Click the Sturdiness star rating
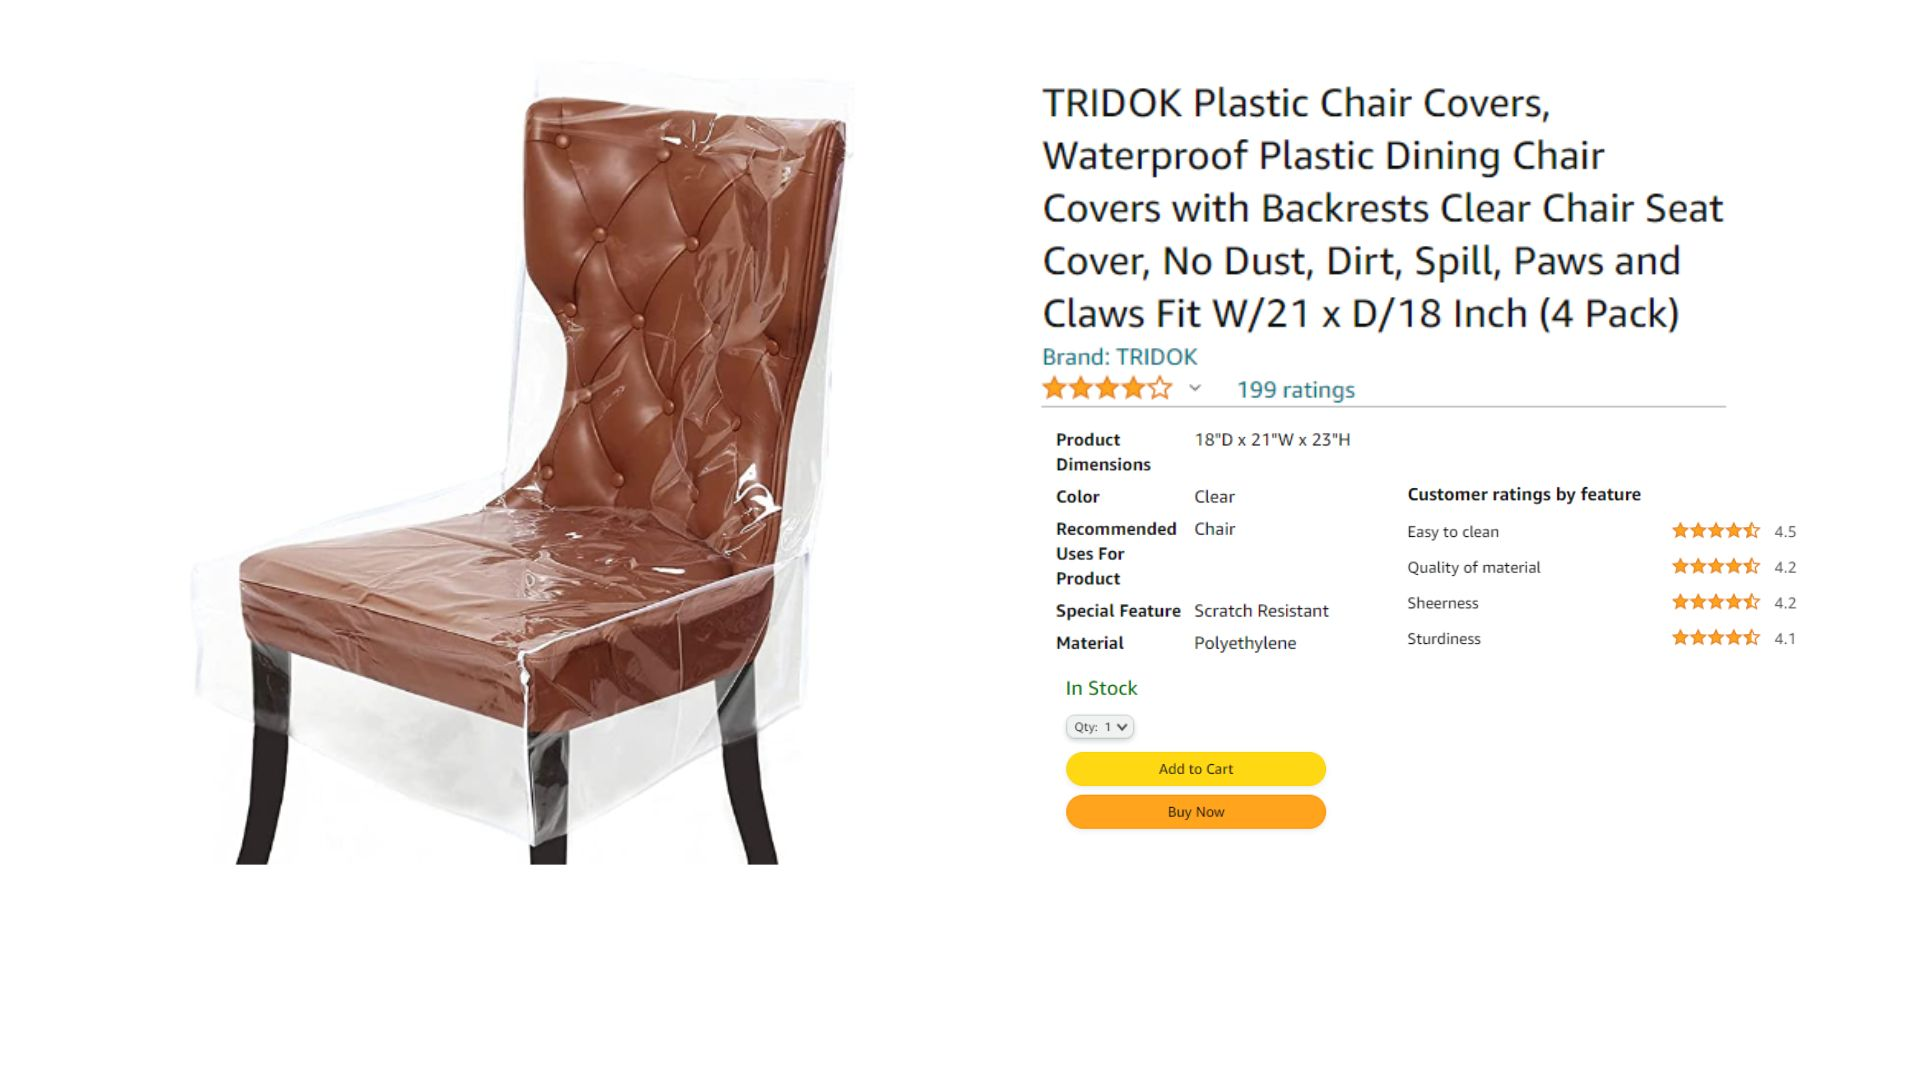Screen dimensions: 1920x1080 point(1716,638)
